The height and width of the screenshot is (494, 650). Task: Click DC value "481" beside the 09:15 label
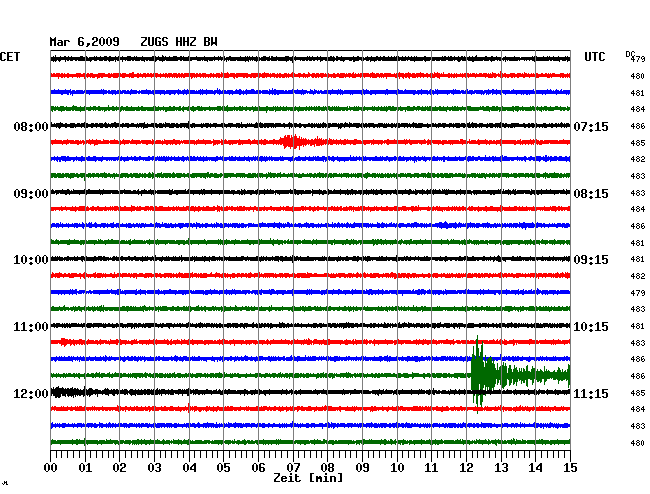click(x=638, y=259)
